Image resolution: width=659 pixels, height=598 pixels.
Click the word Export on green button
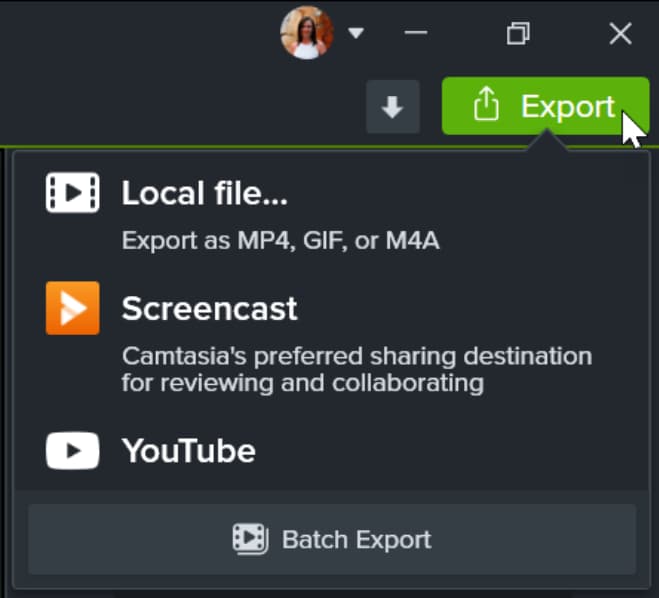pos(567,106)
